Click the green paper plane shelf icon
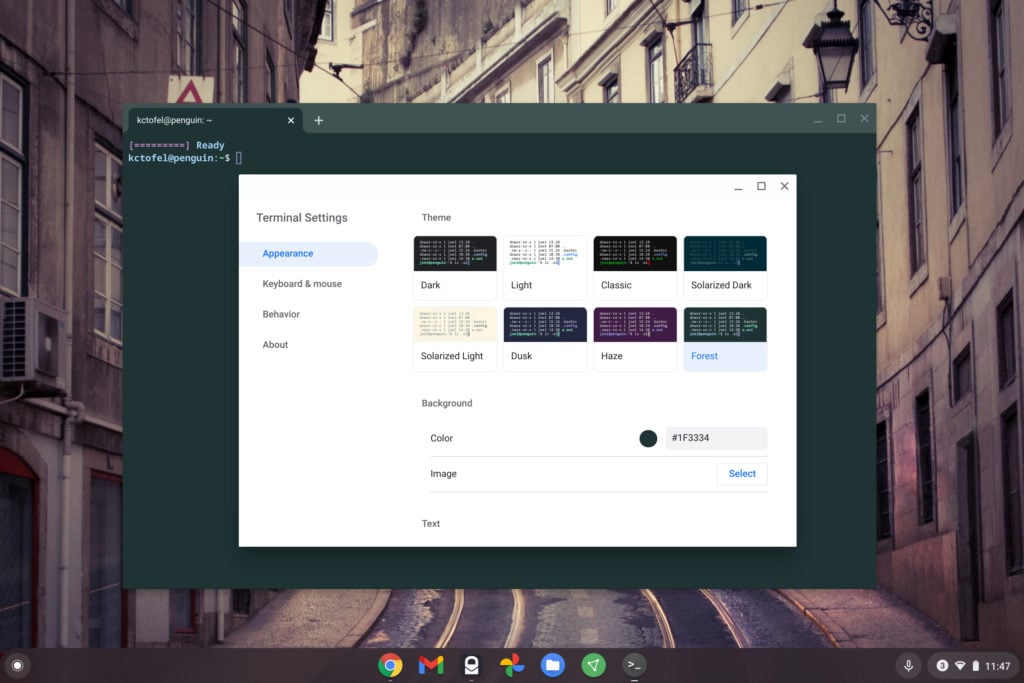Viewport: 1024px width, 683px height. click(593, 665)
